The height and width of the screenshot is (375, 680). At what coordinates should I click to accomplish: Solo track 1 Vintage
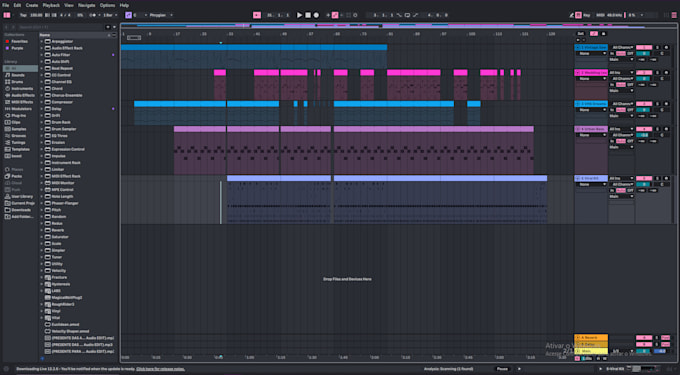coord(657,47)
